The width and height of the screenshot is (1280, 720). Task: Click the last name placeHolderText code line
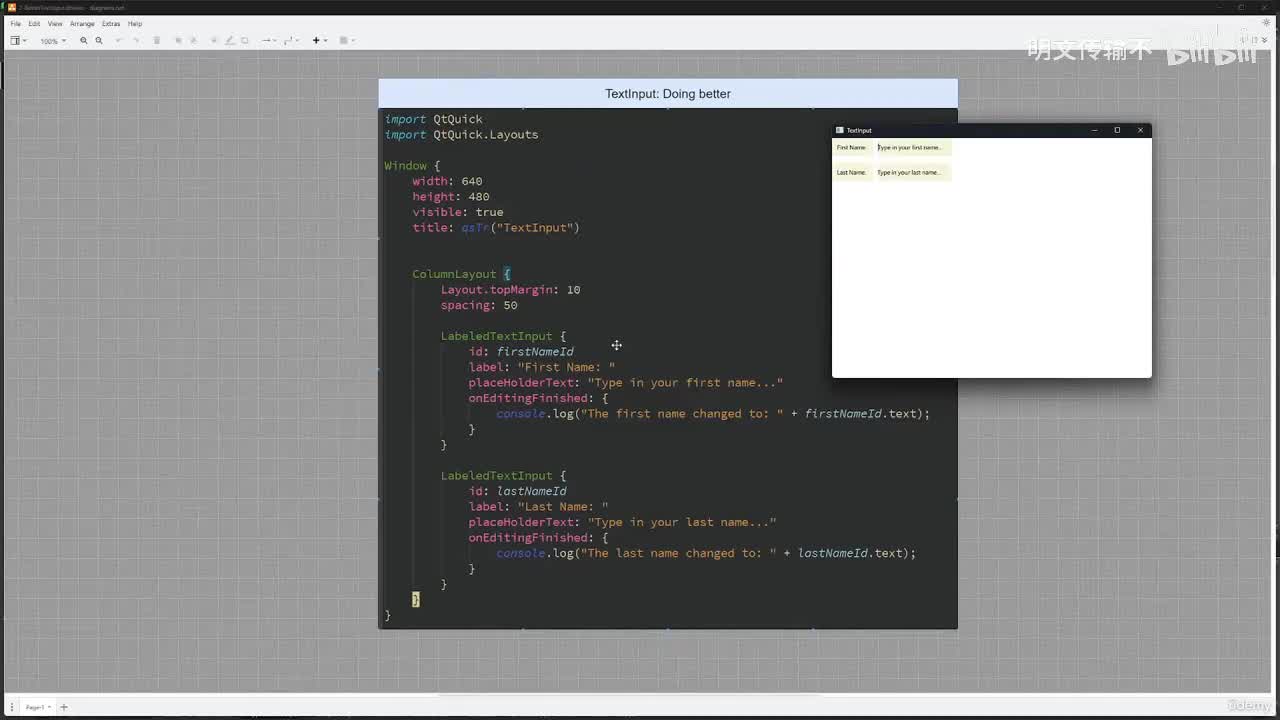tap(623, 522)
